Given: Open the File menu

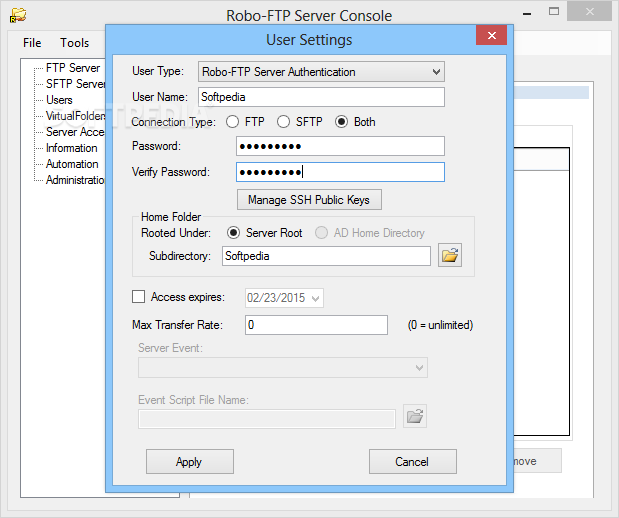Looking at the screenshot, I should point(32,43).
